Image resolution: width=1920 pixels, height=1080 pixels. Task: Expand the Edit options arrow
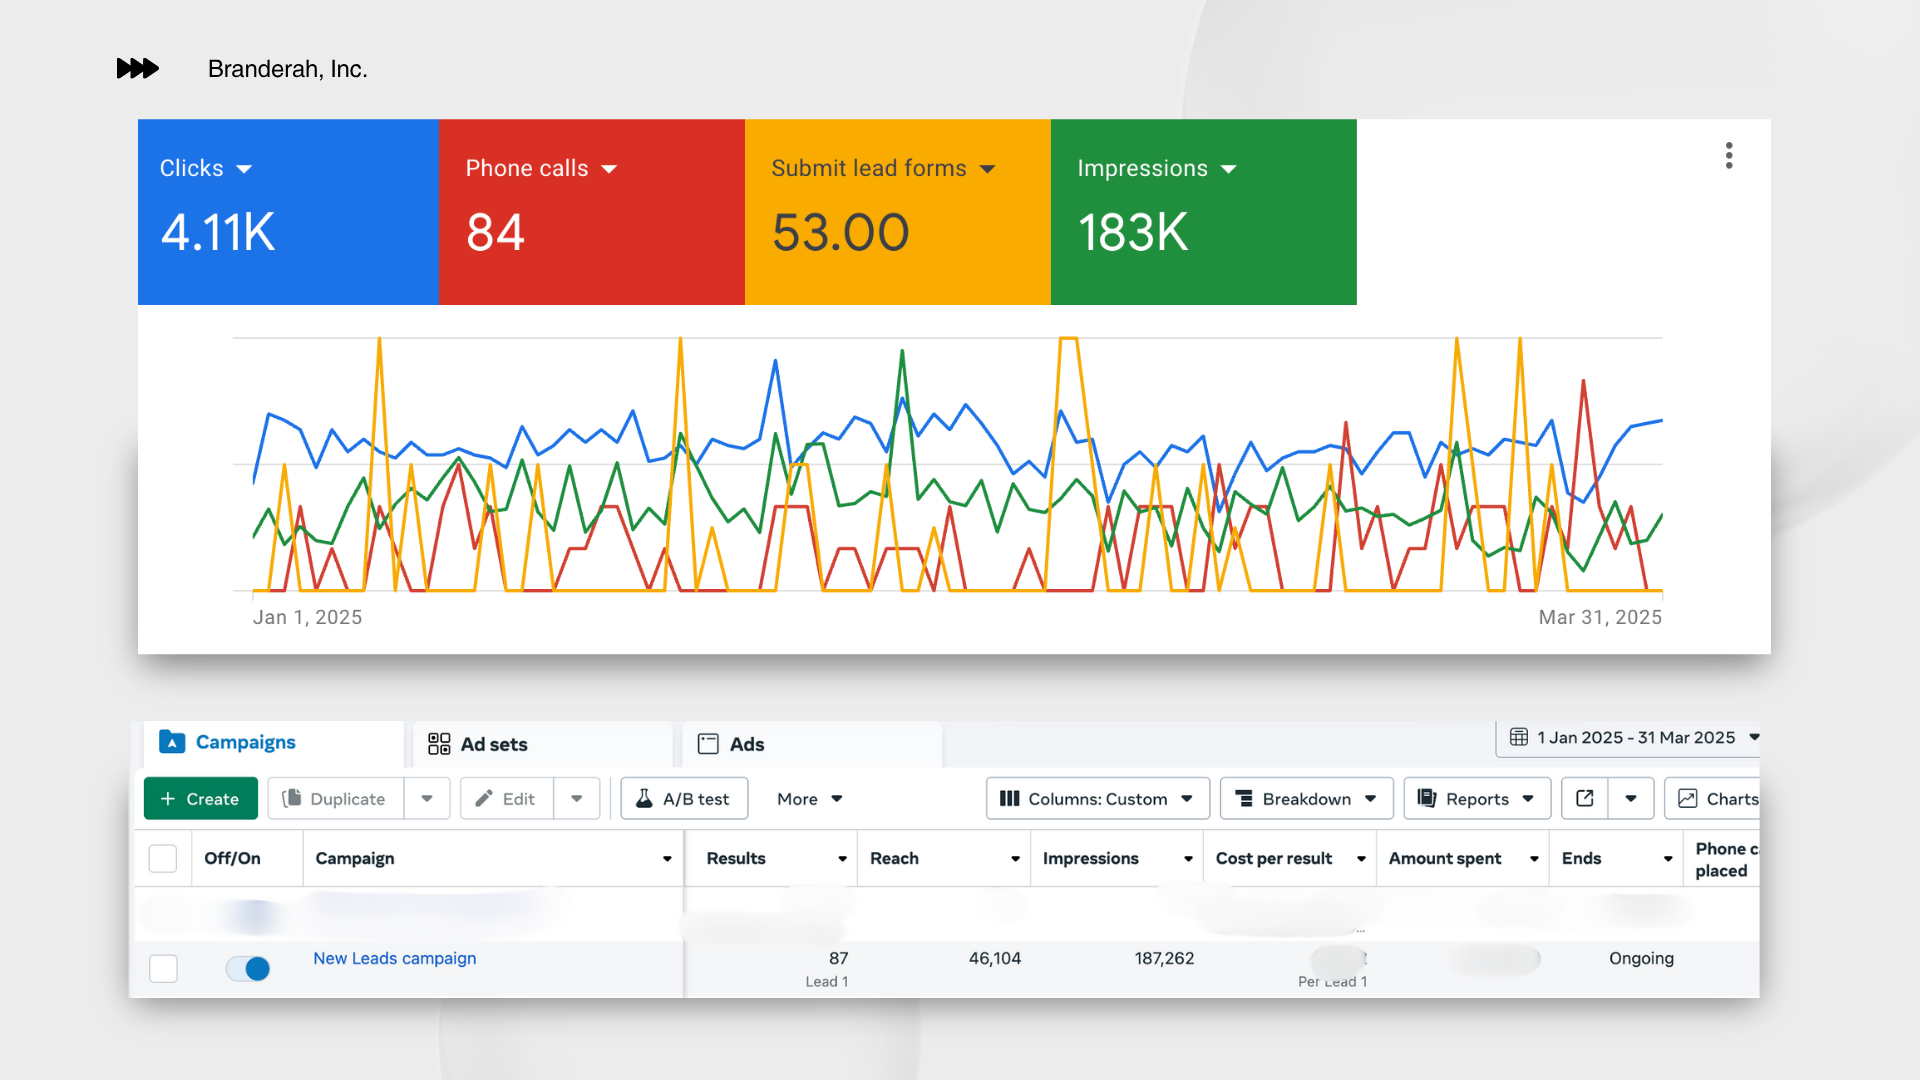577,798
